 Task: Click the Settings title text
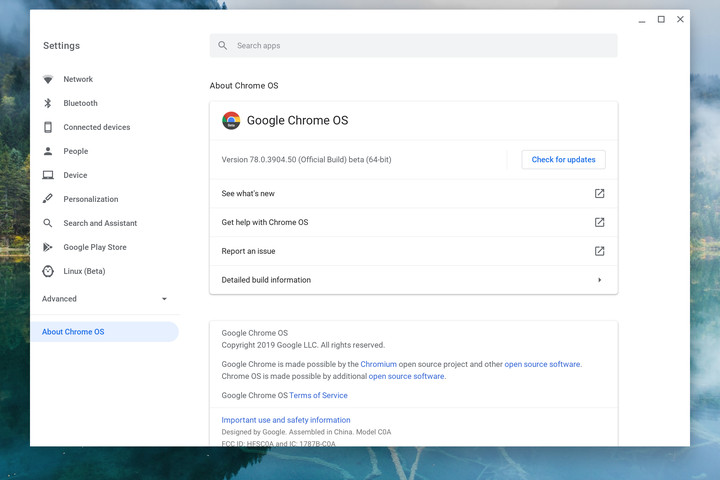pyautogui.click(x=62, y=45)
